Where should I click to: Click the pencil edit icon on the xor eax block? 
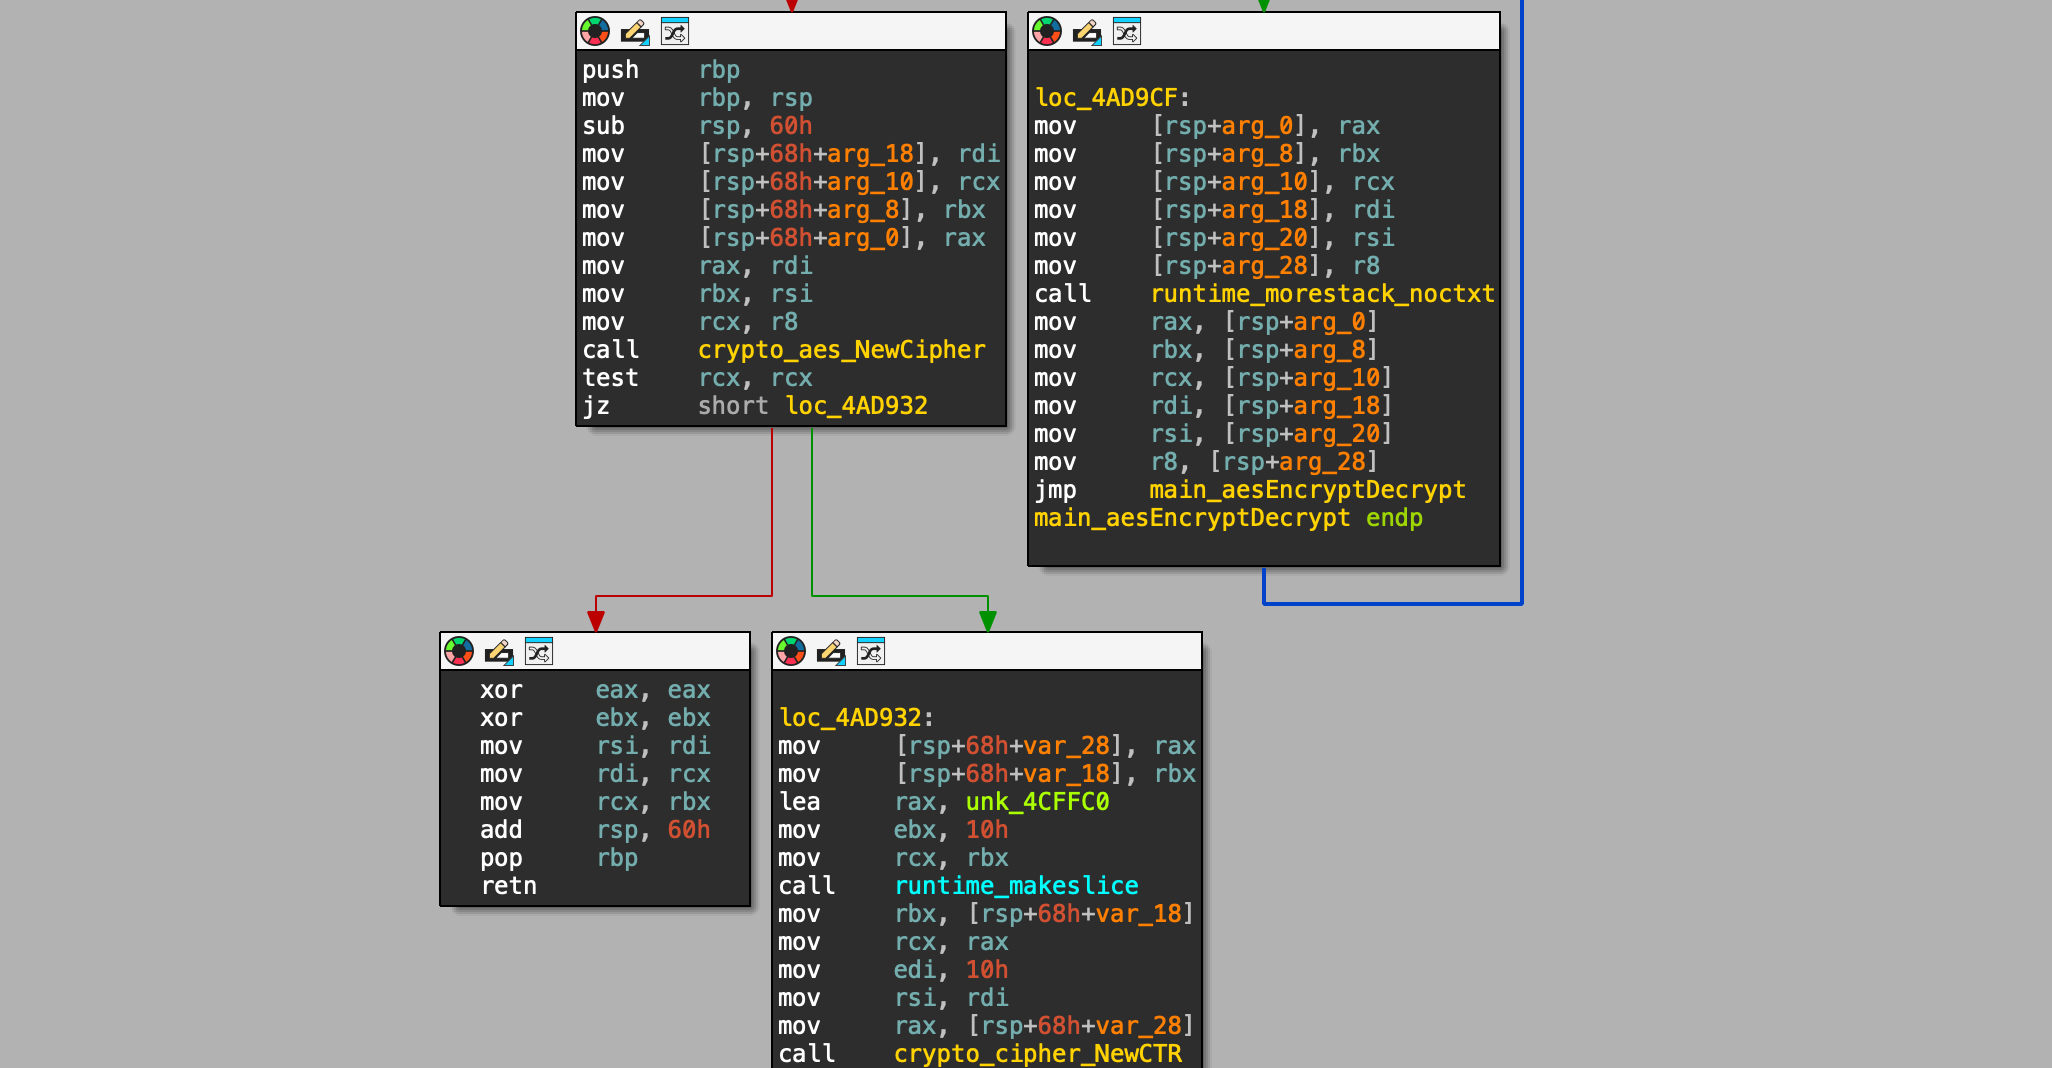(x=499, y=652)
